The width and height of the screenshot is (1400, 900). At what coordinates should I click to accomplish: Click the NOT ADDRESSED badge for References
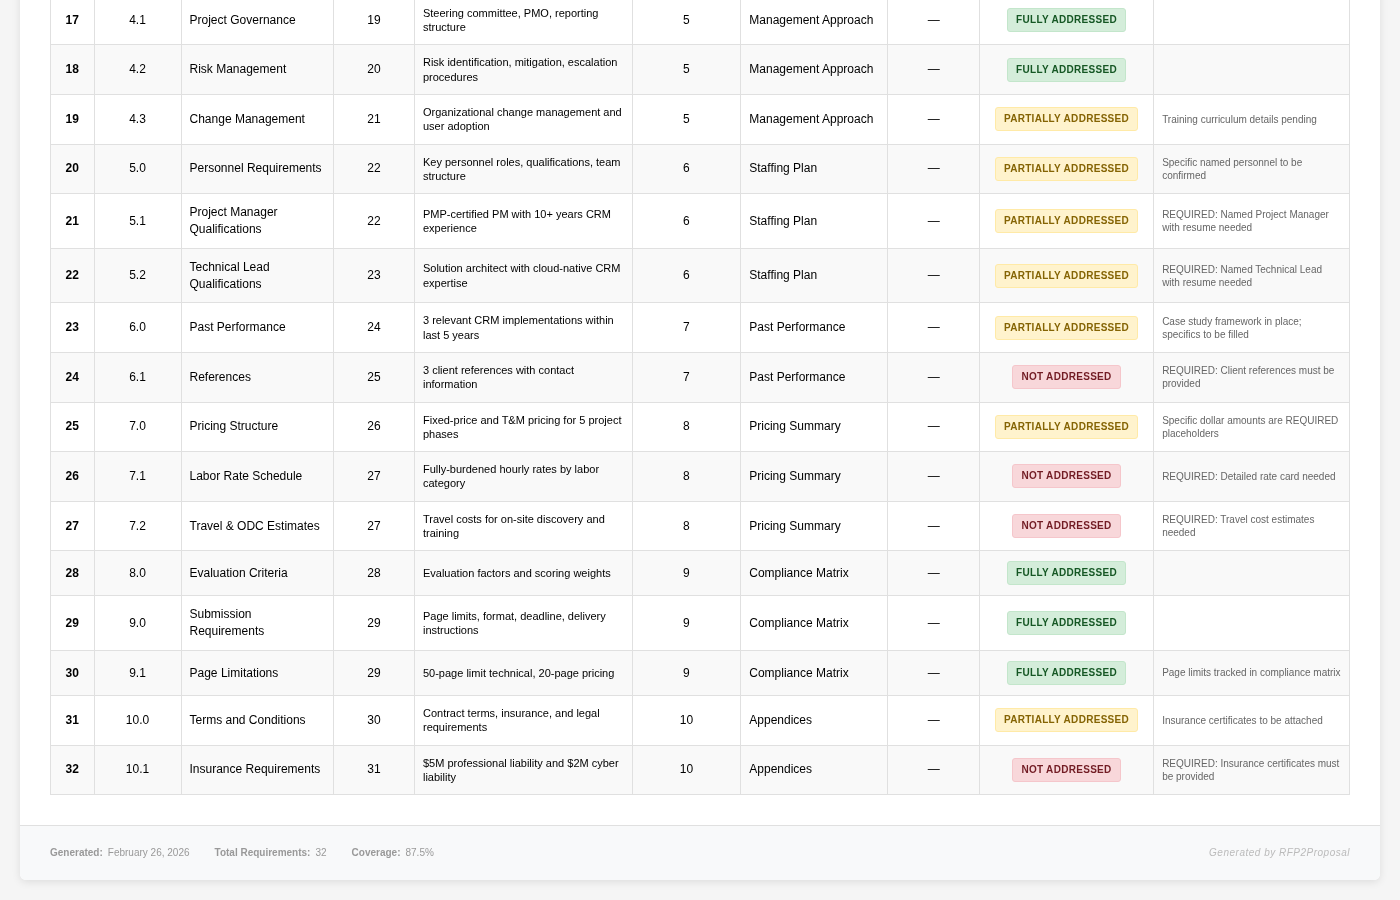coord(1066,377)
